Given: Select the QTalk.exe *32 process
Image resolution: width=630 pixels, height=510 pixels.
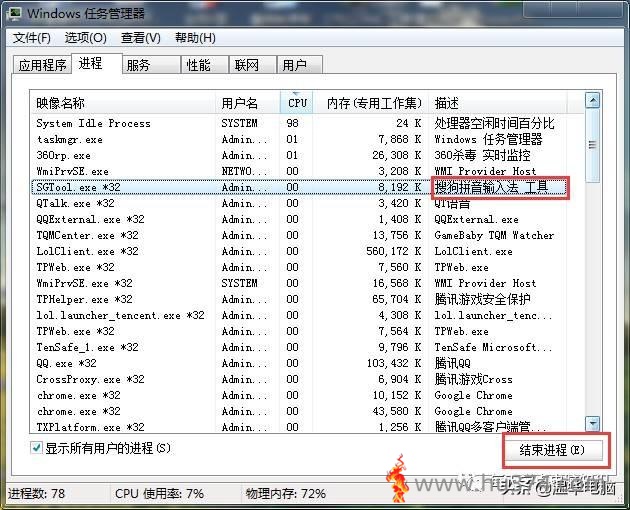Looking at the screenshot, I should pos(299,203).
